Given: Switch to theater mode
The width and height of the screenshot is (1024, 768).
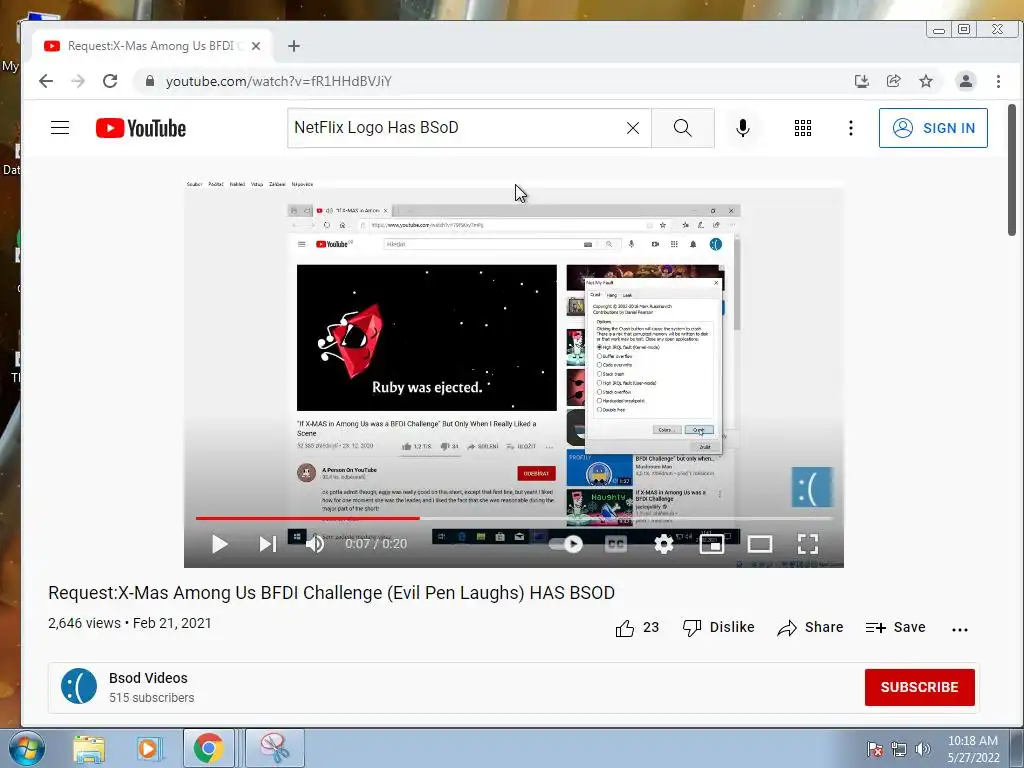Looking at the screenshot, I should [760, 544].
